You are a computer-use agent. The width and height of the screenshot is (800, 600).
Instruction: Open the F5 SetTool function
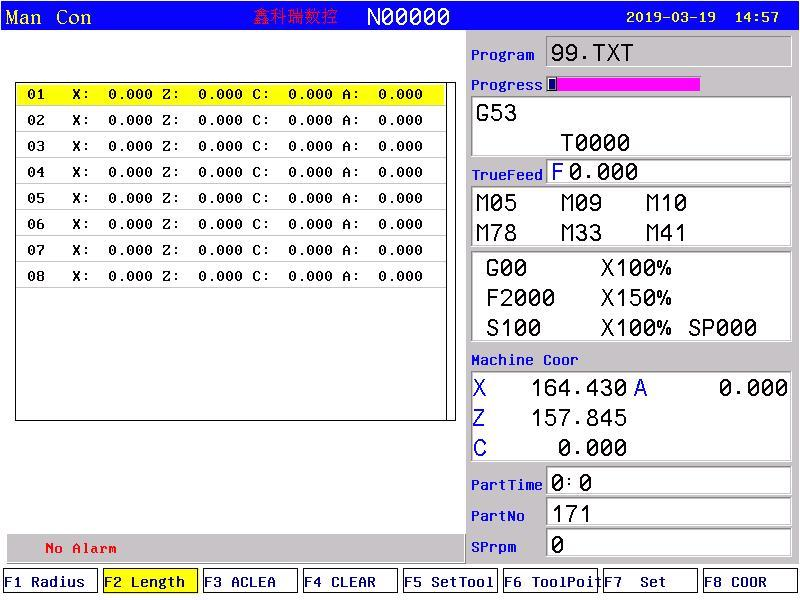tap(450, 582)
